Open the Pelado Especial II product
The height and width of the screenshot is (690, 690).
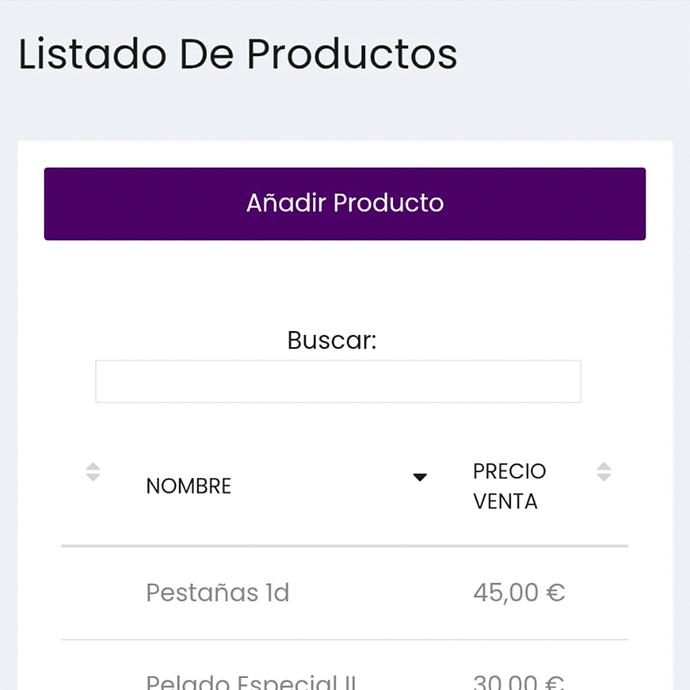point(251,682)
